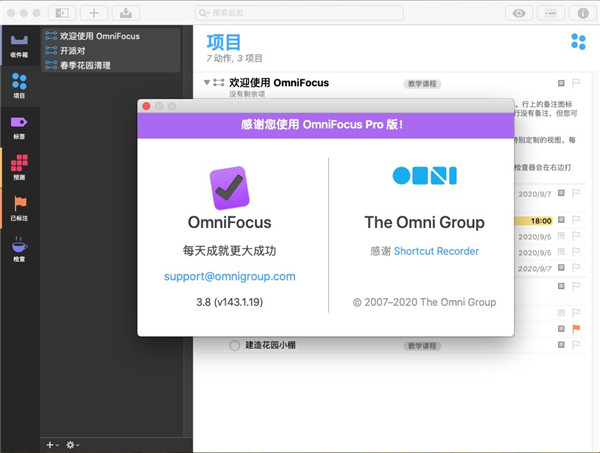Open the note icon on 欢迎使用 OmniFocus row

click(561, 83)
